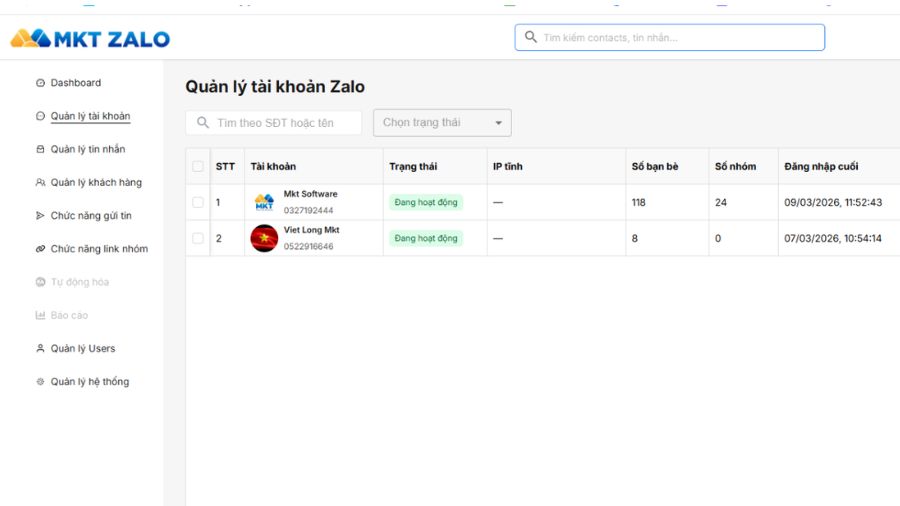This screenshot has width=900, height=506.
Task: Click the Mkt Software account avatar
Action: pyautogui.click(x=264, y=202)
